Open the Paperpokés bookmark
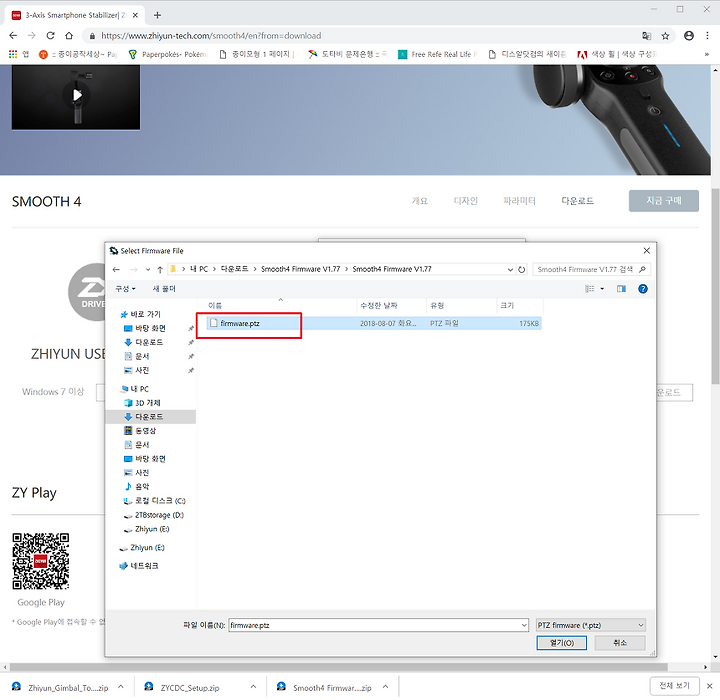The width and height of the screenshot is (720, 700). point(168,54)
